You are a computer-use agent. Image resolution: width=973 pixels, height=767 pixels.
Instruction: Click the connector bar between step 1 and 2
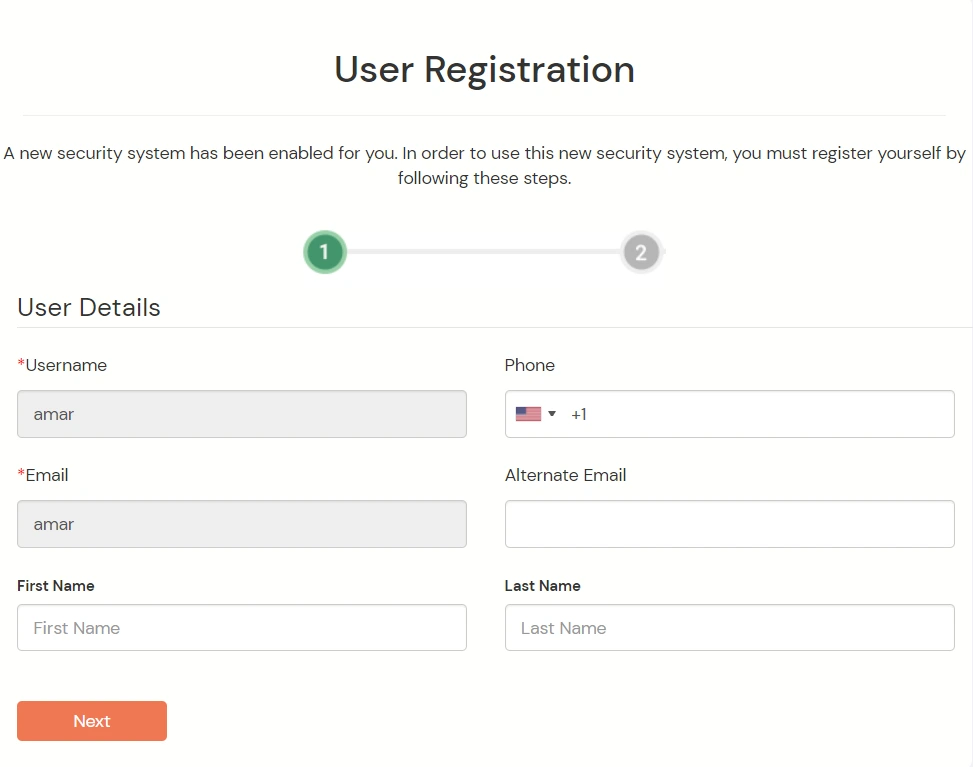pyautogui.click(x=483, y=252)
